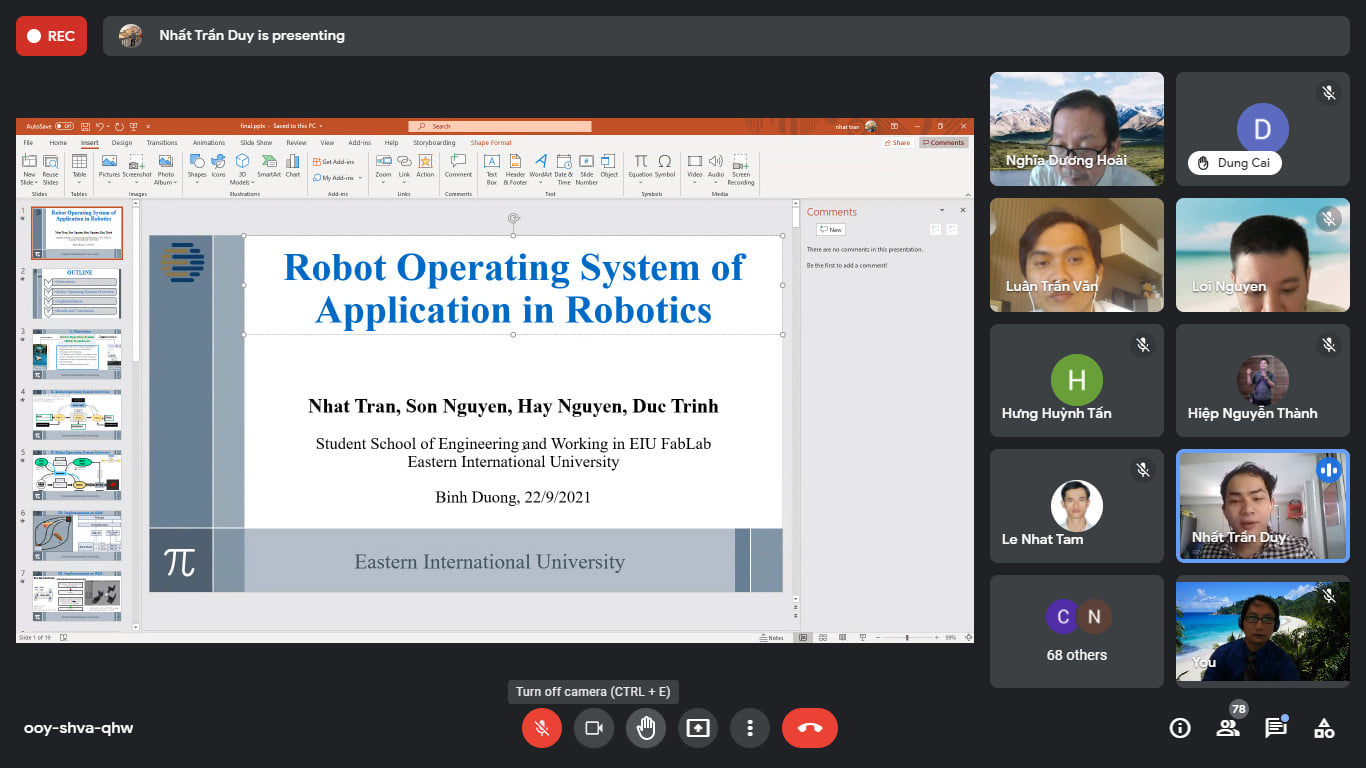
Task: Select Nhất Trần Duy speaker tile
Action: tap(1263, 506)
